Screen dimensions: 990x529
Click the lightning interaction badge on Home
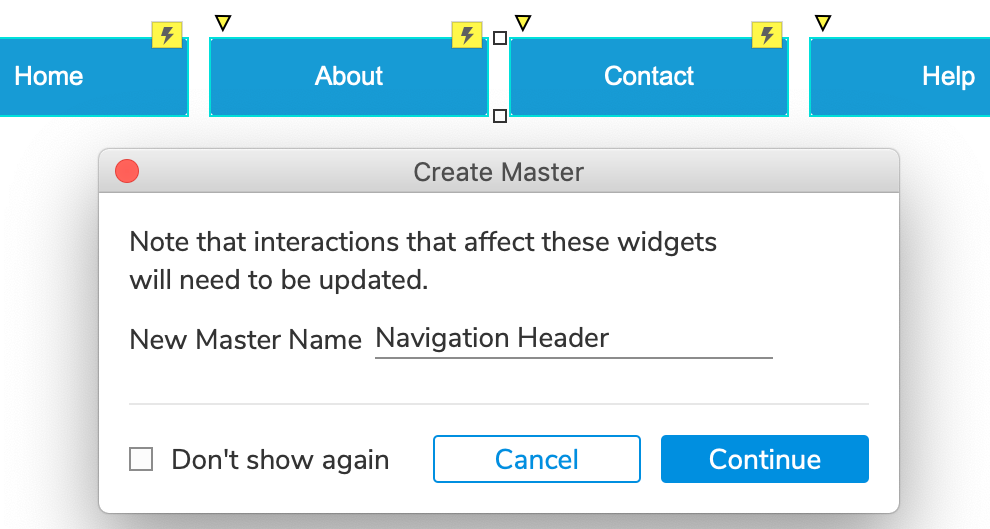click(x=167, y=35)
